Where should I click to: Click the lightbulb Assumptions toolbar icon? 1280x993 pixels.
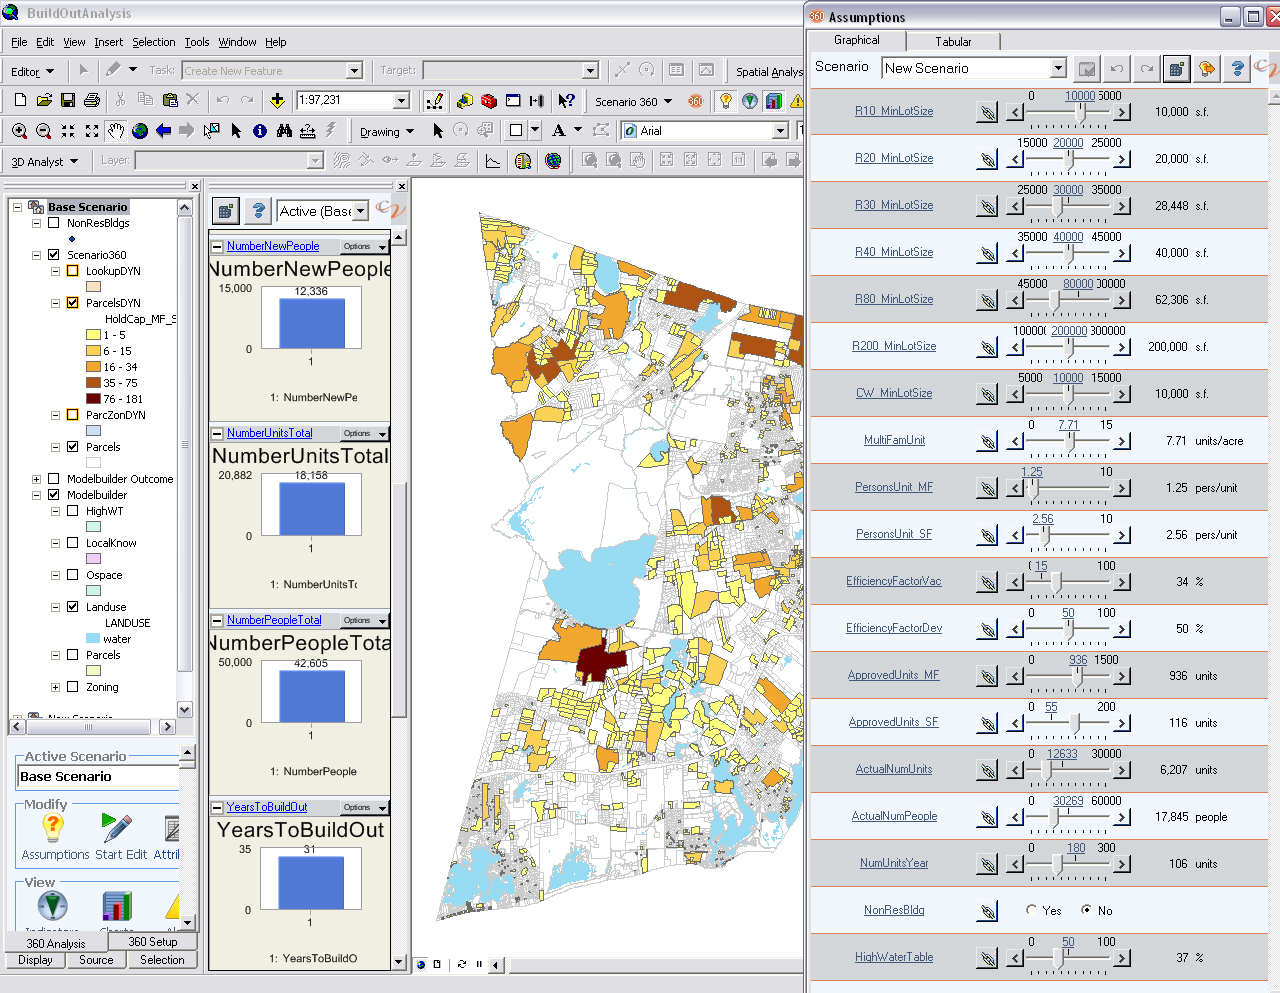(x=726, y=101)
